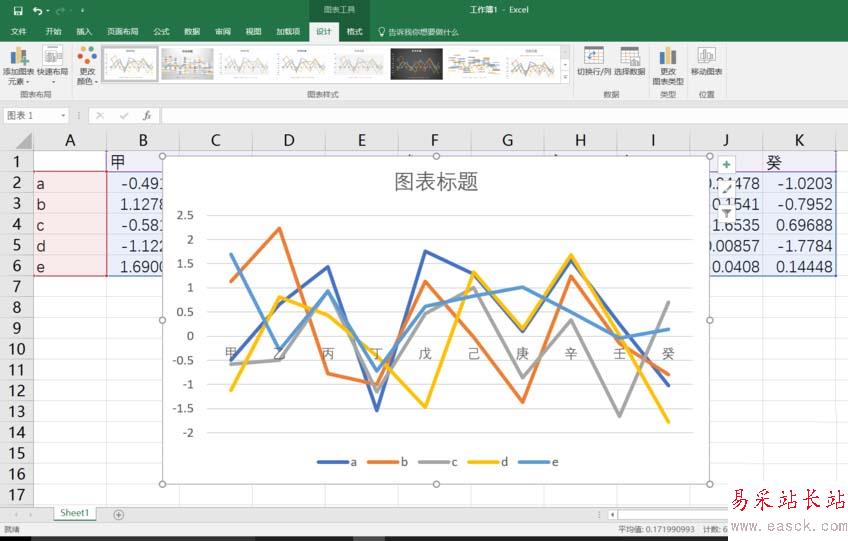Click legend entry 'e' in chart
The width and height of the screenshot is (848, 541).
[538, 462]
